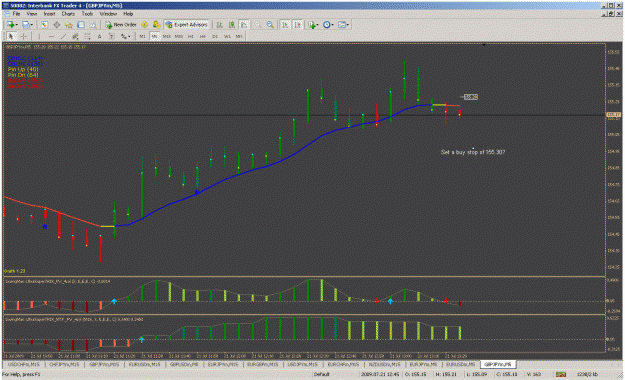Image resolution: width=625 pixels, height=380 pixels.
Task: Open the File menu
Action: point(16,14)
